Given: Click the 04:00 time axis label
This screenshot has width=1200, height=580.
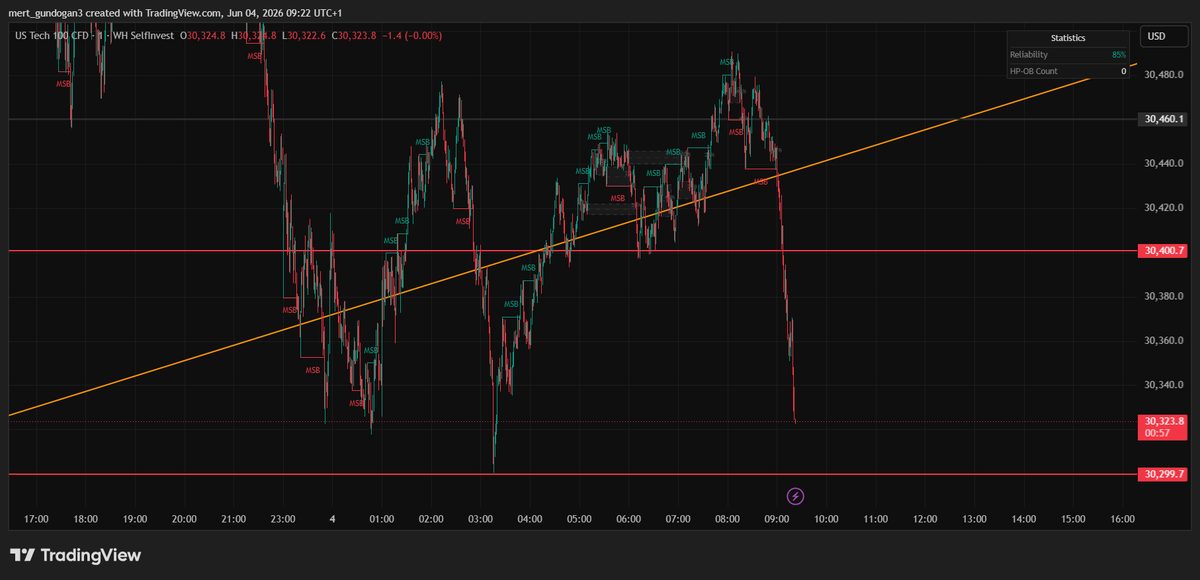Looking at the screenshot, I should [530, 519].
